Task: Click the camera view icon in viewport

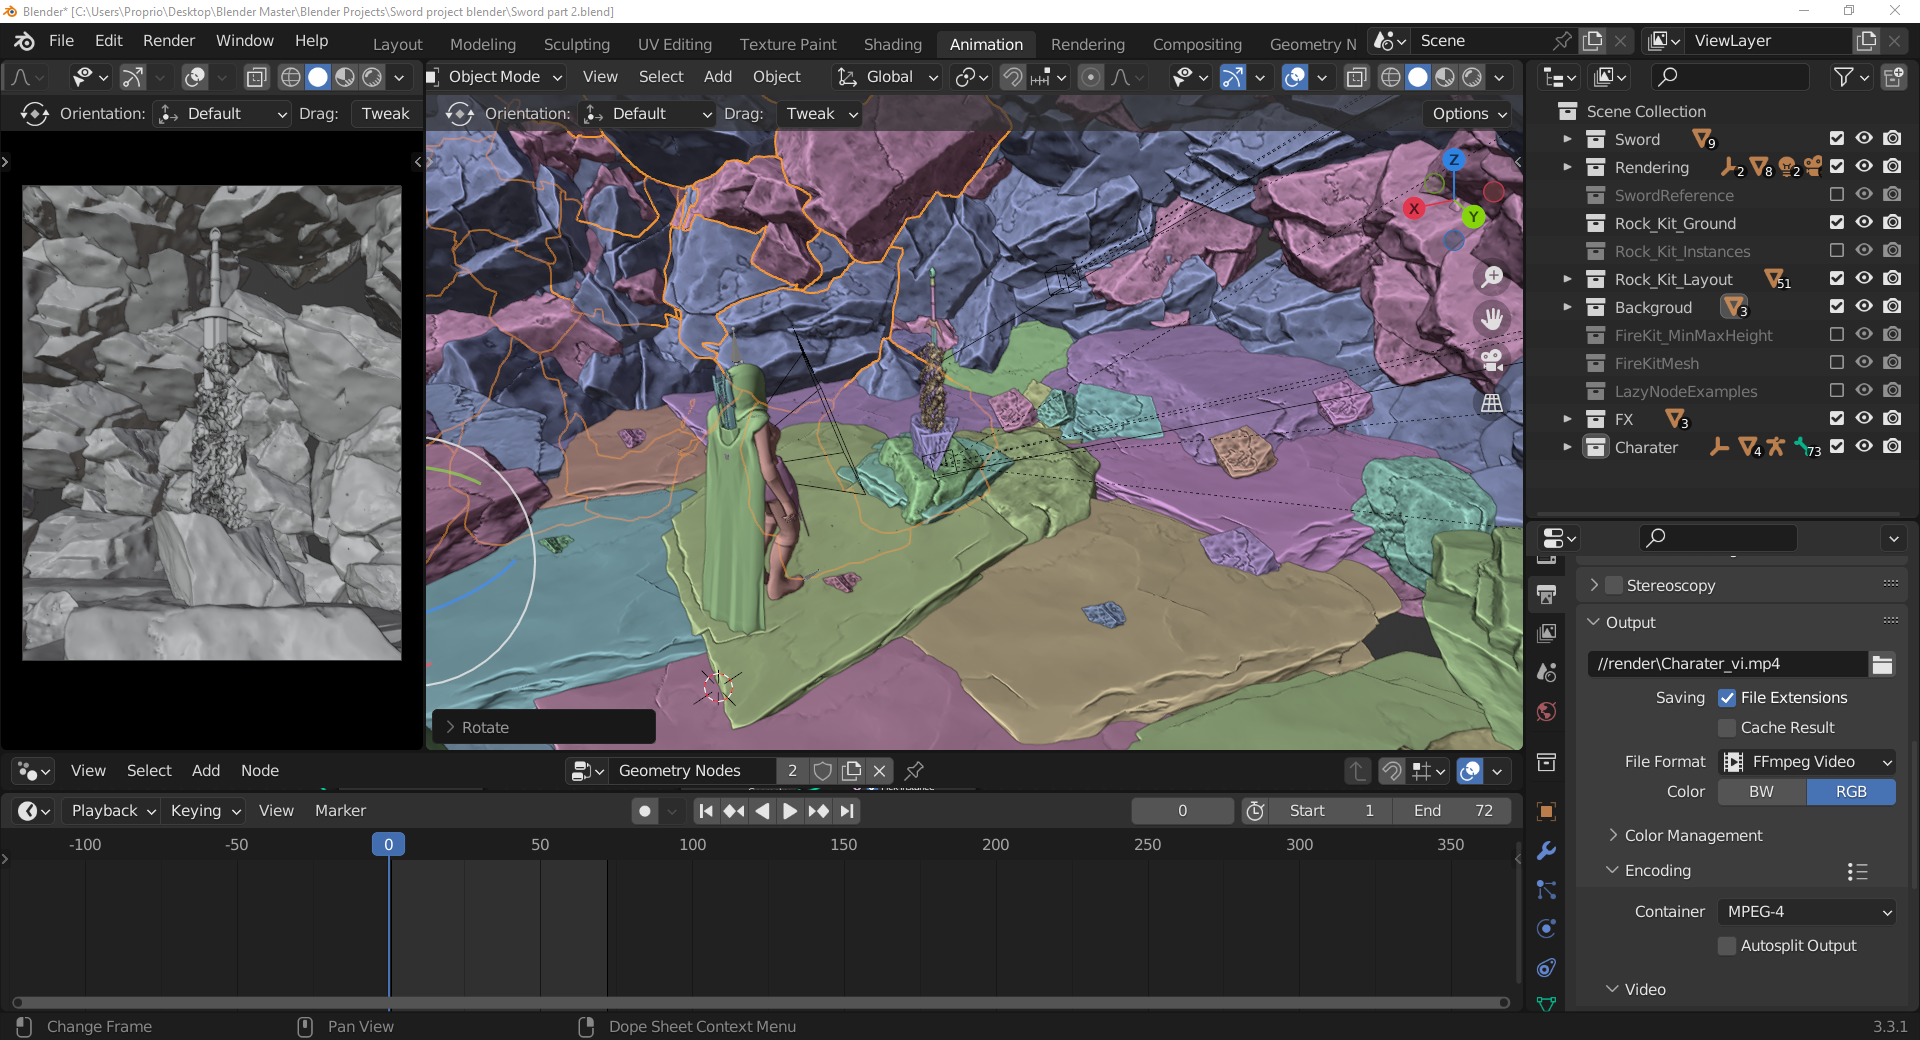Action: [1492, 361]
